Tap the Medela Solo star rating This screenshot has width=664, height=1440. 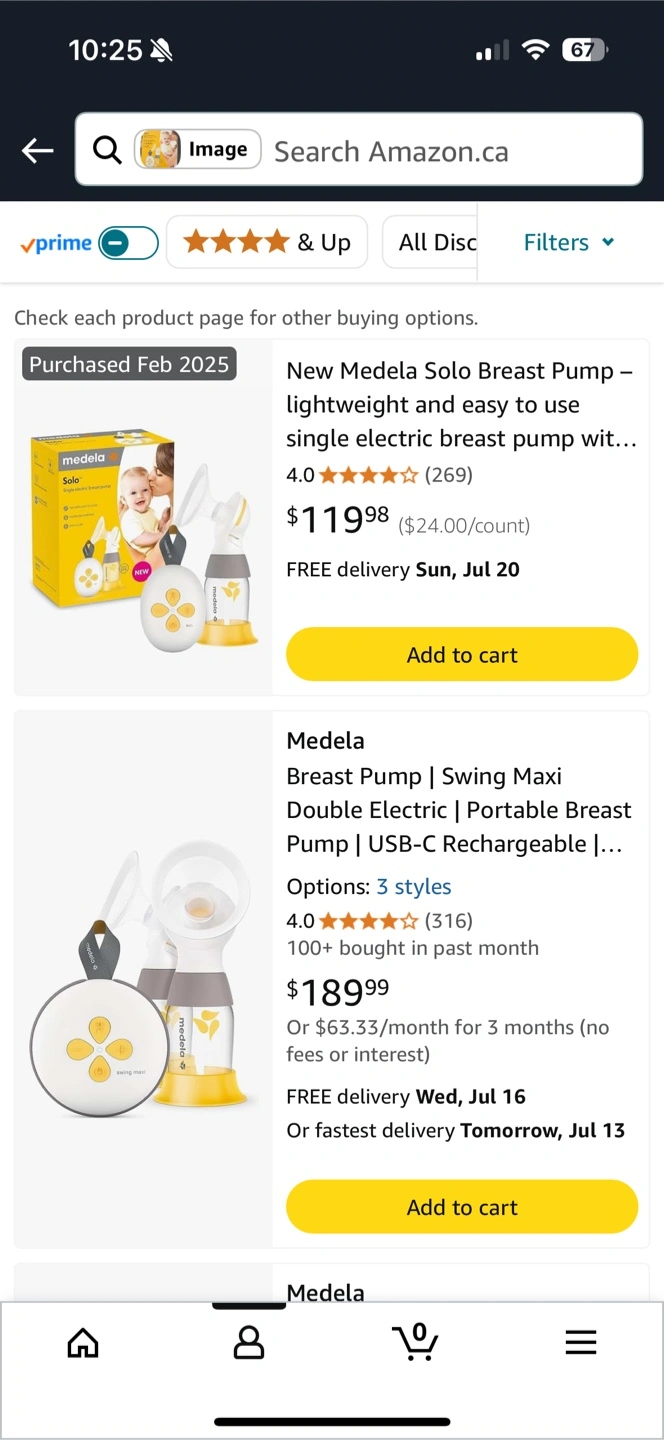tap(368, 475)
